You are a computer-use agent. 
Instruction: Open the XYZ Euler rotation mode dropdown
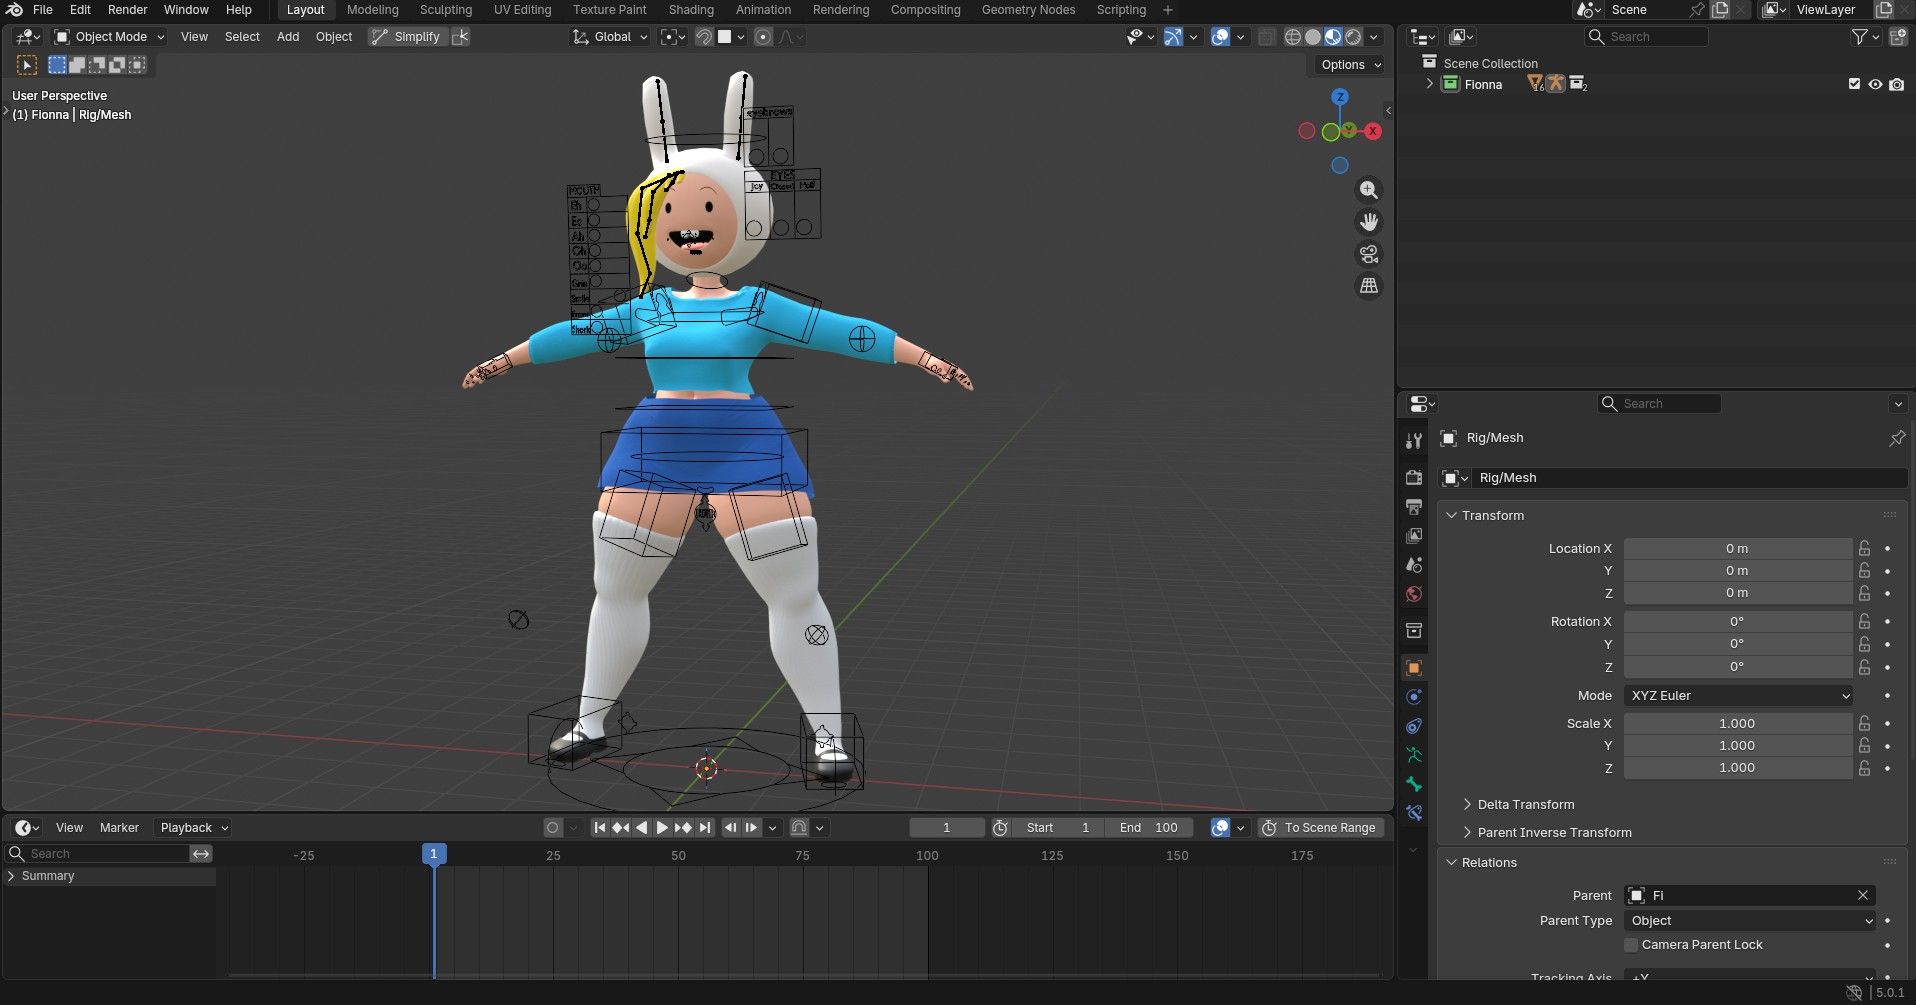1739,696
